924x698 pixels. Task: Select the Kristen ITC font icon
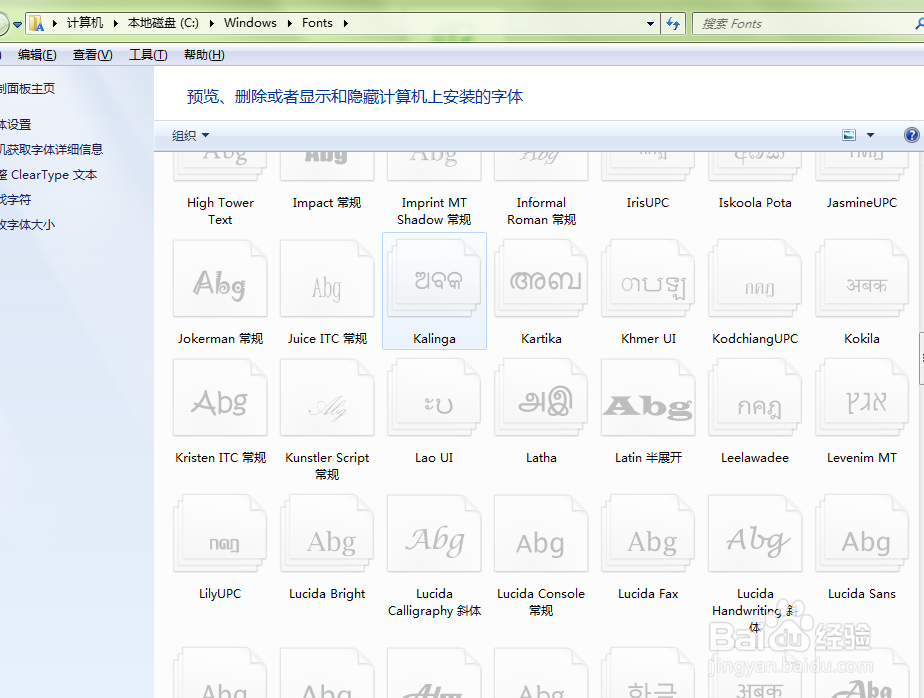[220, 398]
